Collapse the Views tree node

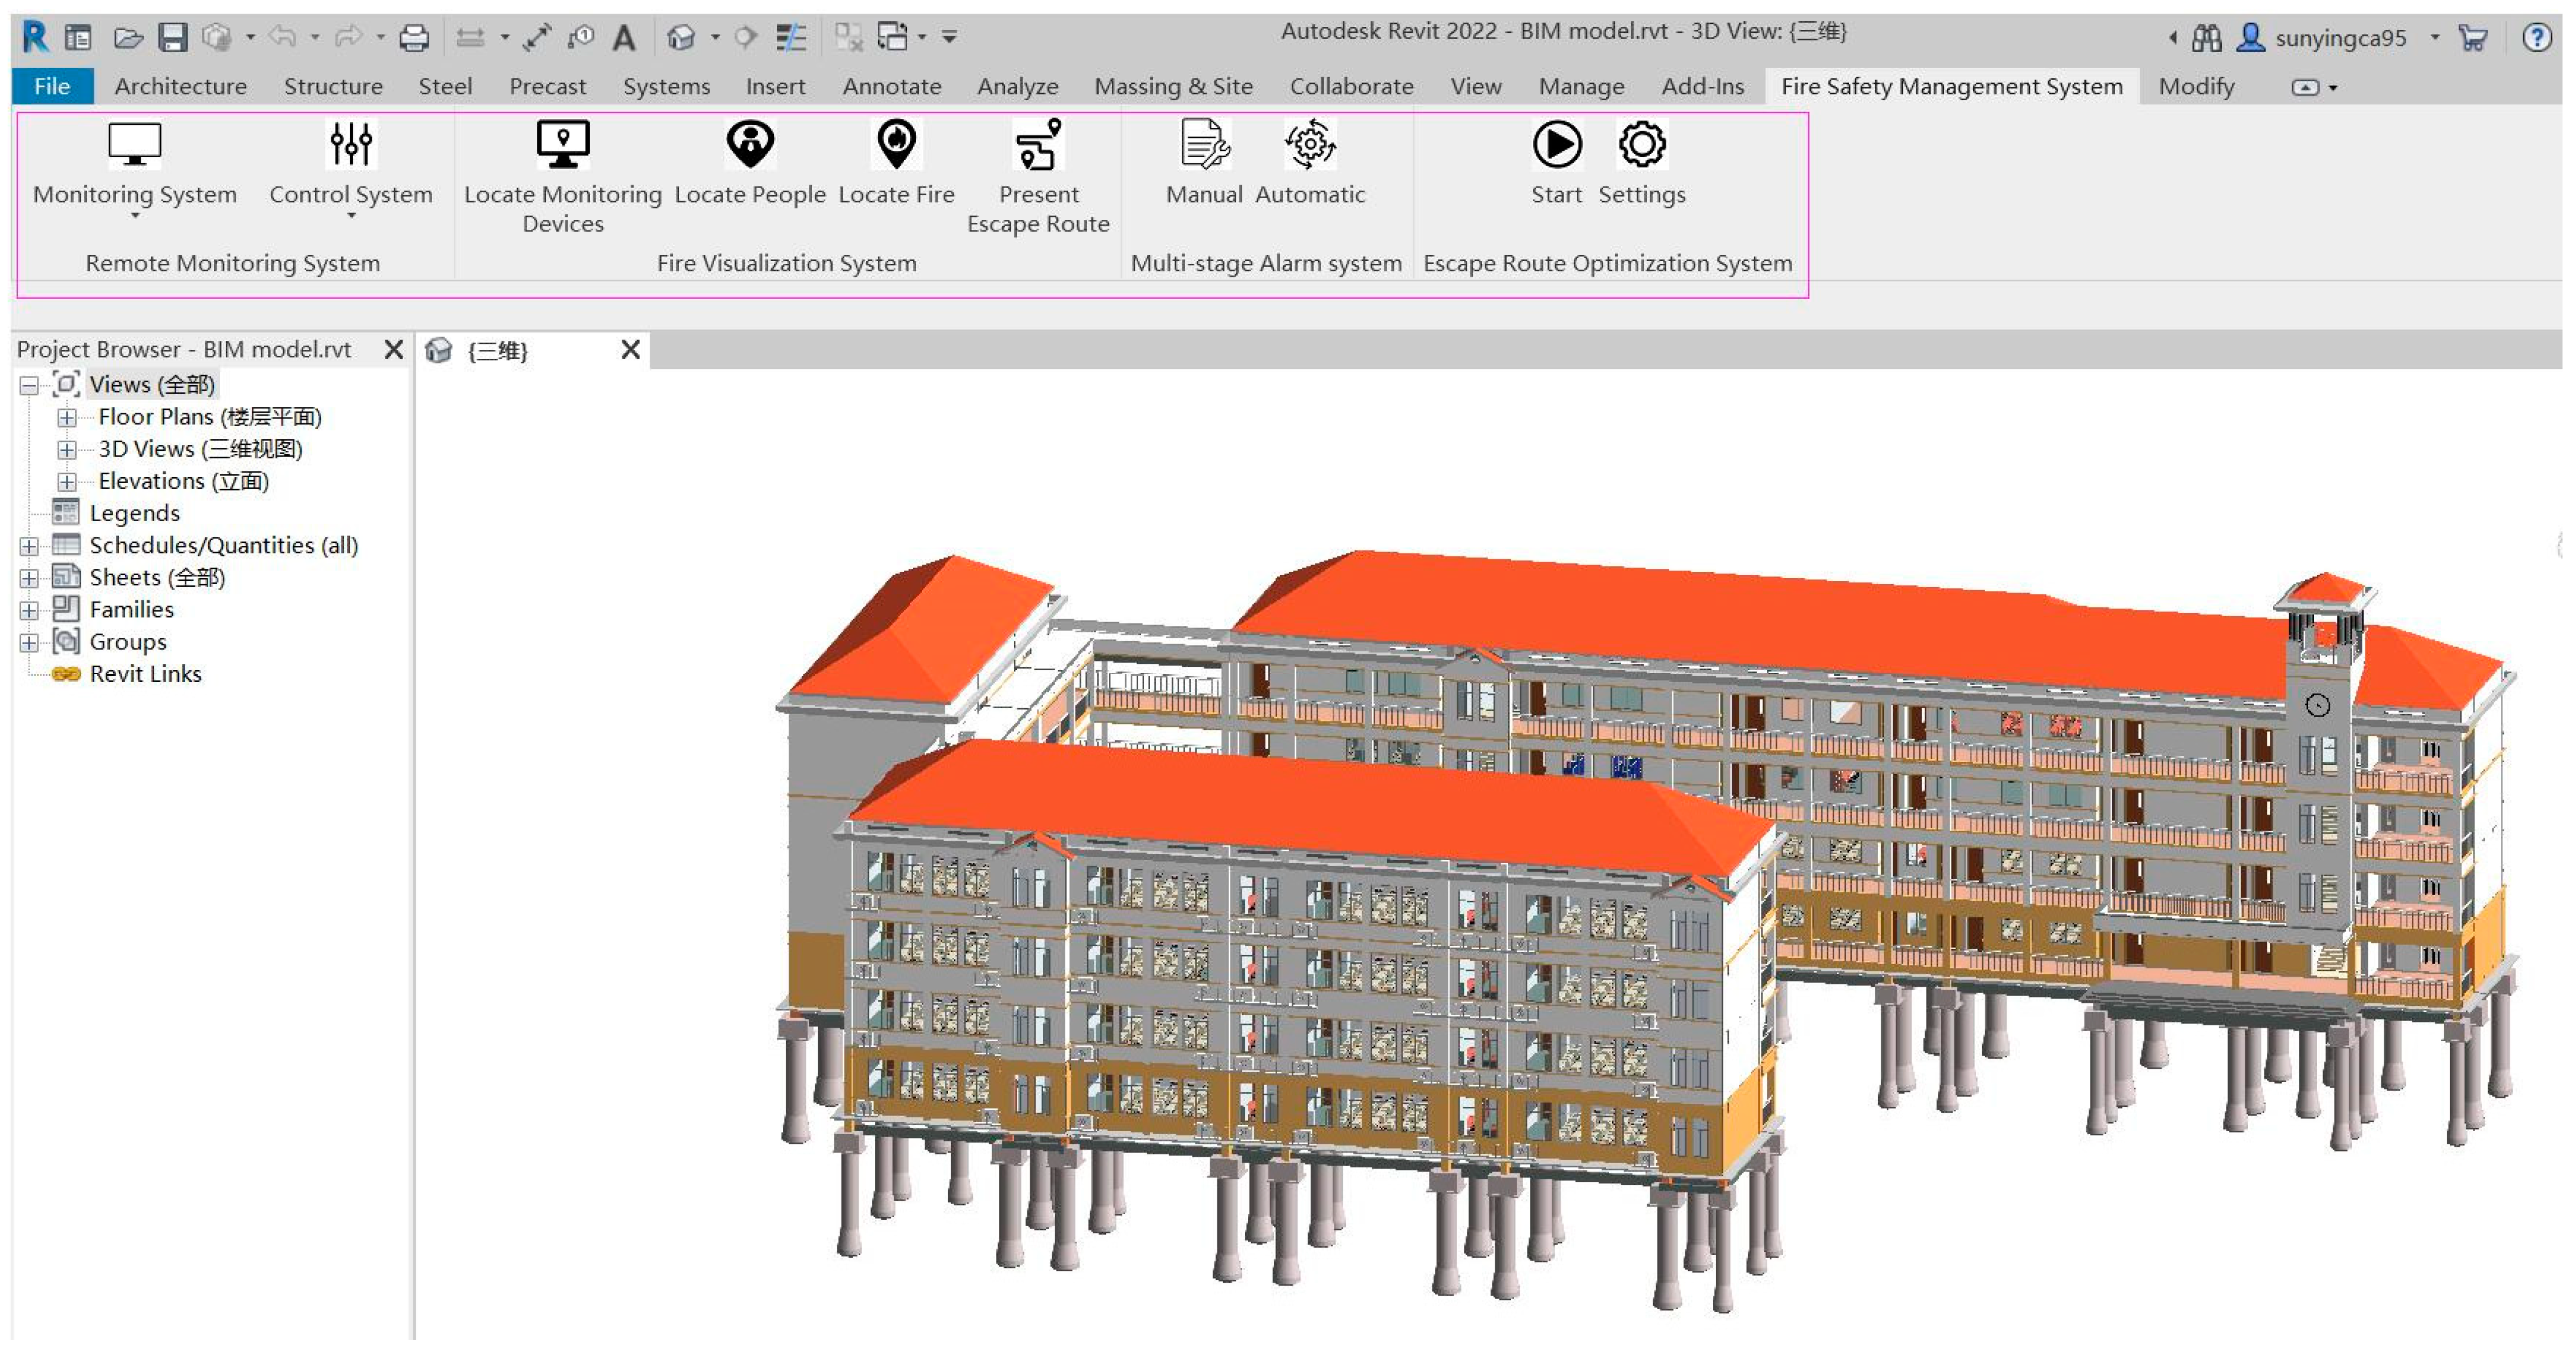tap(29, 385)
